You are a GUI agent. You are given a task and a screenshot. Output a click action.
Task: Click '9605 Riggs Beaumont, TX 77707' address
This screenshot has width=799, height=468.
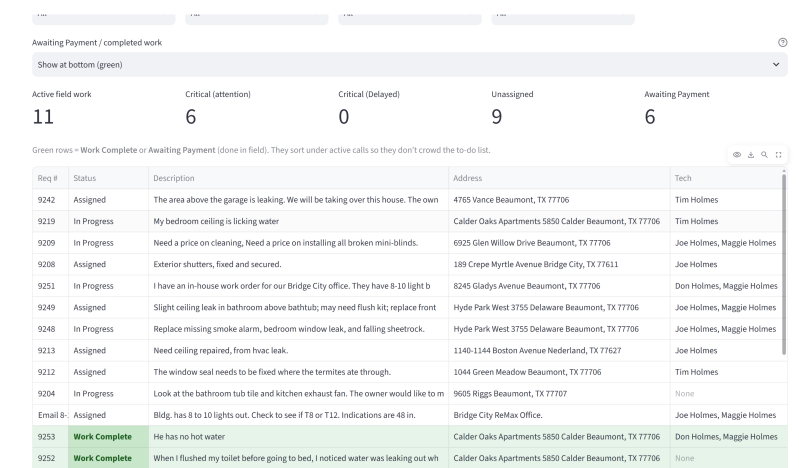(x=560, y=394)
